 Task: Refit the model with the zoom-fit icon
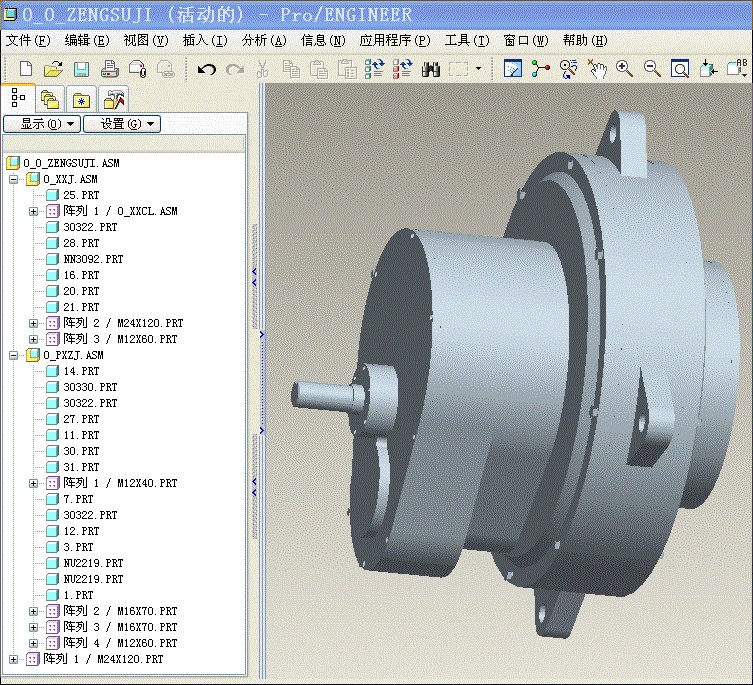[680, 69]
